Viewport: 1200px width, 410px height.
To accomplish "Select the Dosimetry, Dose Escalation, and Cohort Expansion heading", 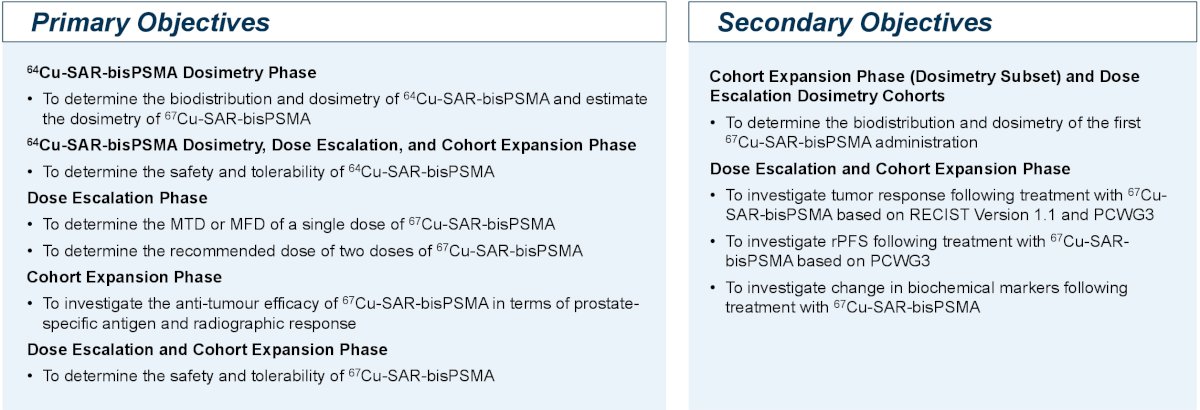I will [332, 145].
